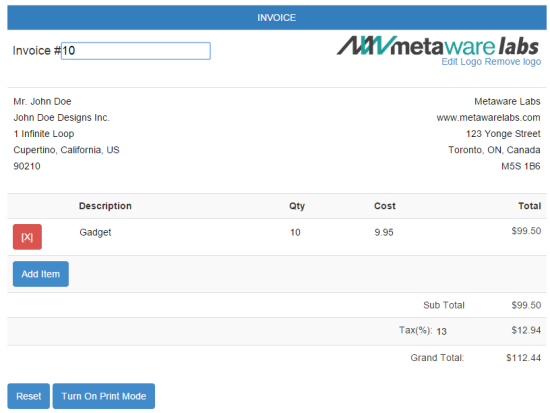Click the Add Item button
The image size is (550, 413).
click(41, 274)
